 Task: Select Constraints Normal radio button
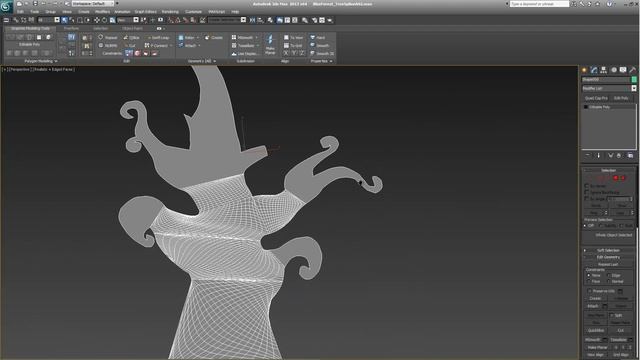click(x=609, y=282)
